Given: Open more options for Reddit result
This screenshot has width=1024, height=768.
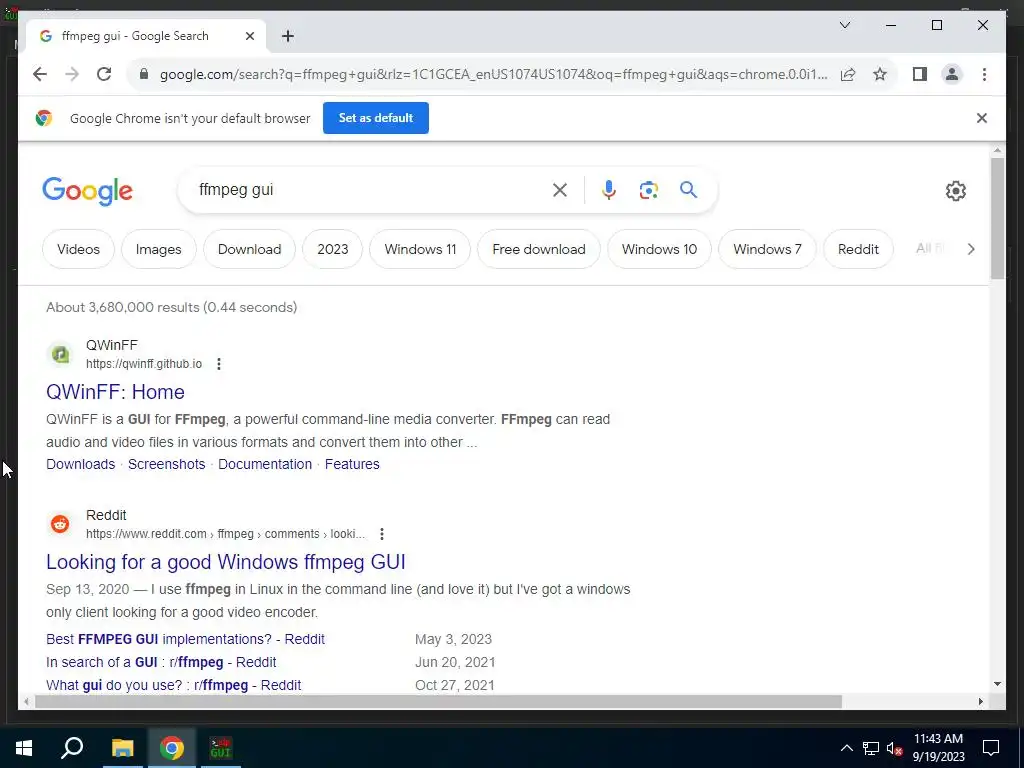Looking at the screenshot, I should point(382,534).
